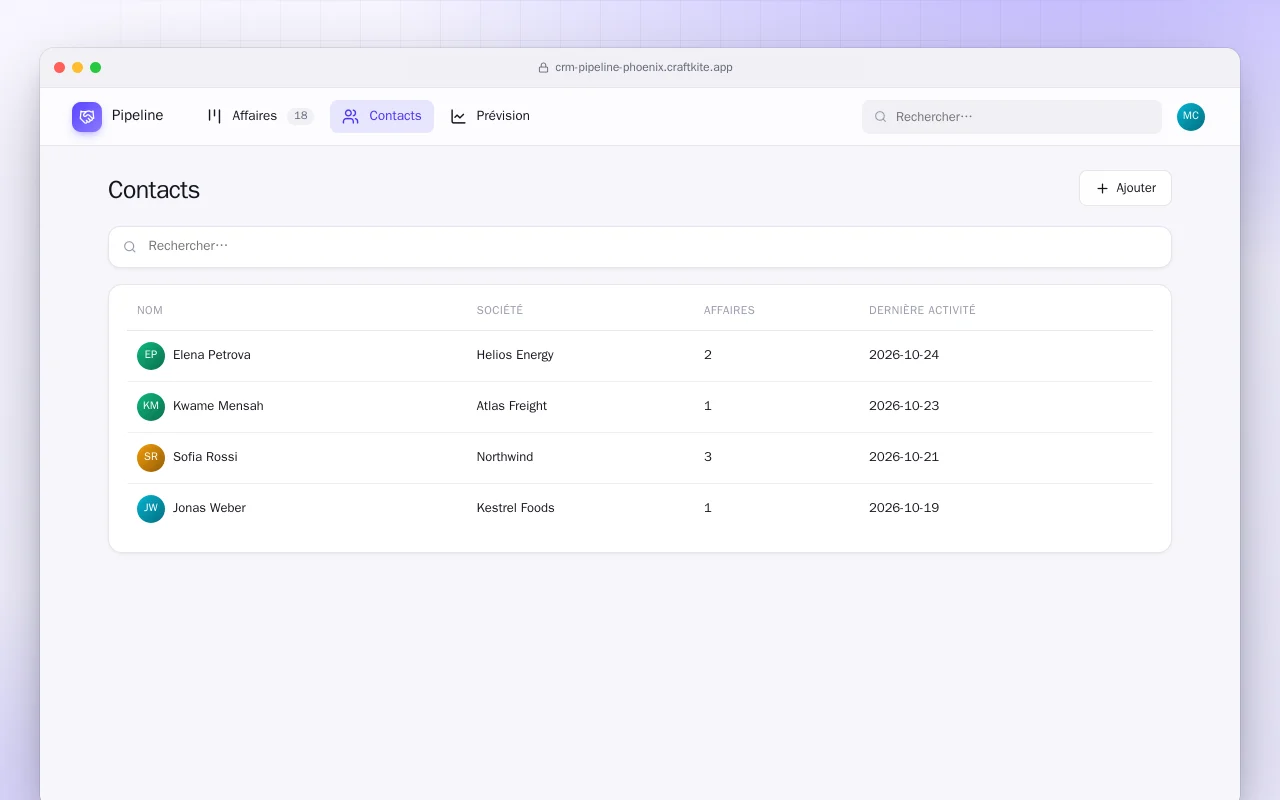This screenshot has width=1280, height=800.
Task: Open the Affaires tab
Action: (x=260, y=116)
